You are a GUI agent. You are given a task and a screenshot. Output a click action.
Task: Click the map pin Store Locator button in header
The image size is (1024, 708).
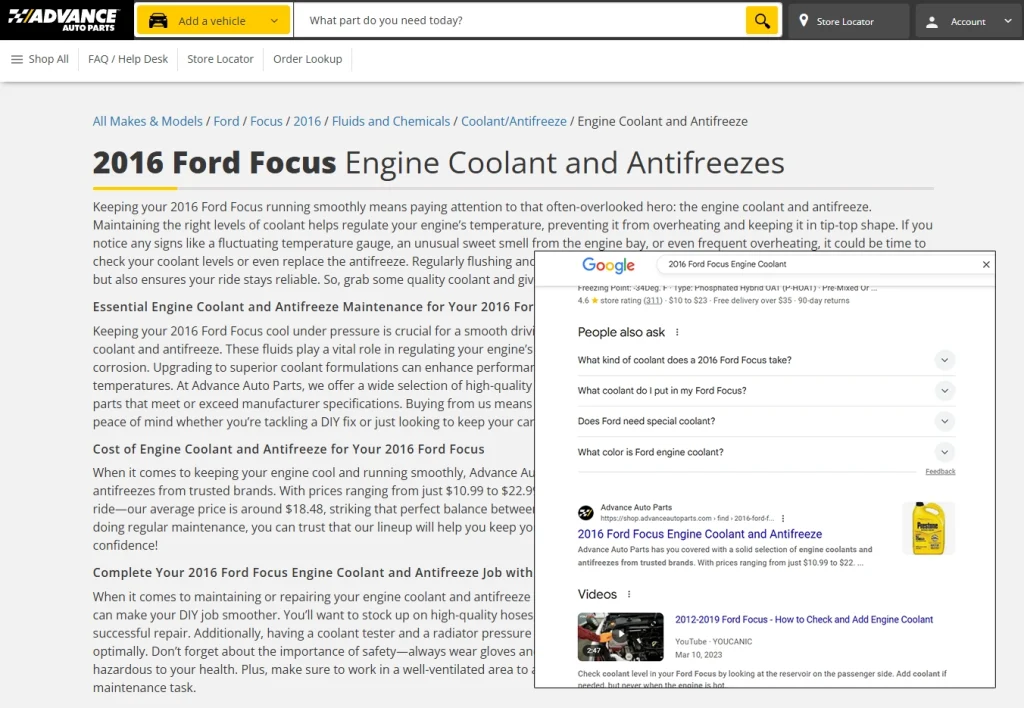(848, 21)
